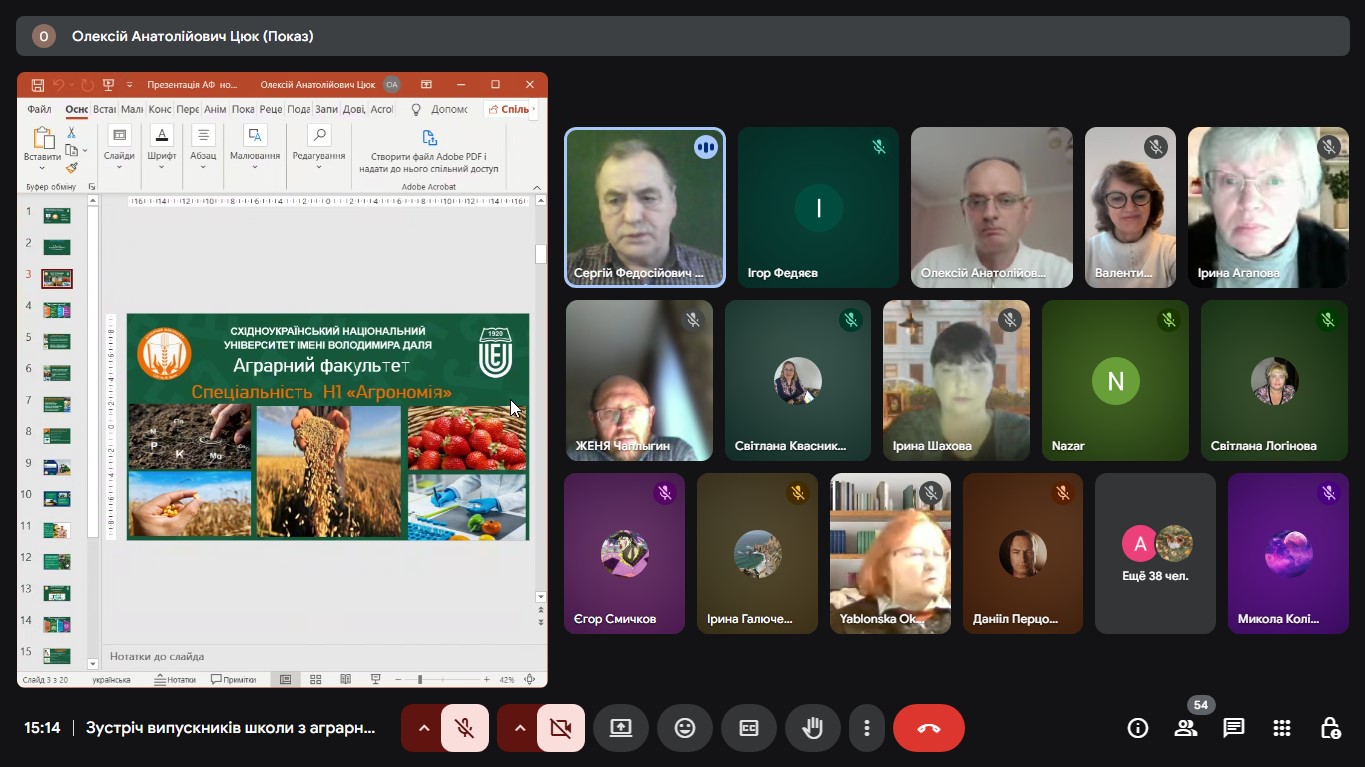Toggle closed captions (CC) button
Screen dimensions: 1365x767
pyautogui.click(x=749, y=728)
